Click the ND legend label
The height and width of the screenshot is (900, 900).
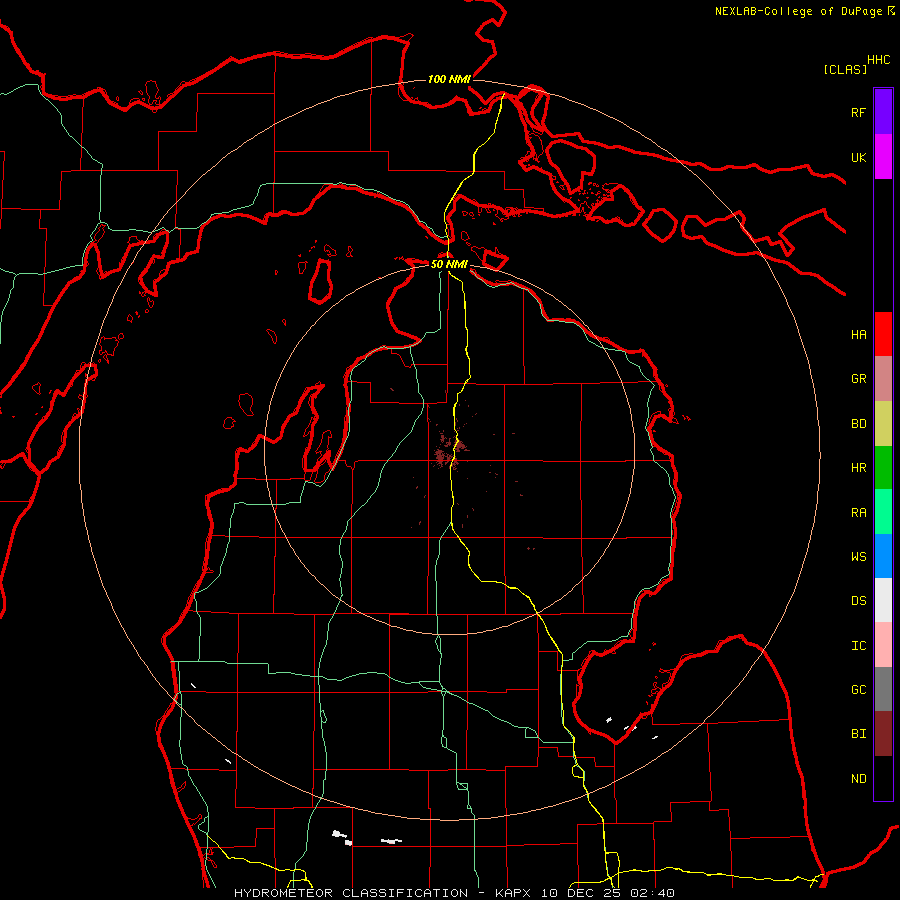pyautogui.click(x=858, y=779)
